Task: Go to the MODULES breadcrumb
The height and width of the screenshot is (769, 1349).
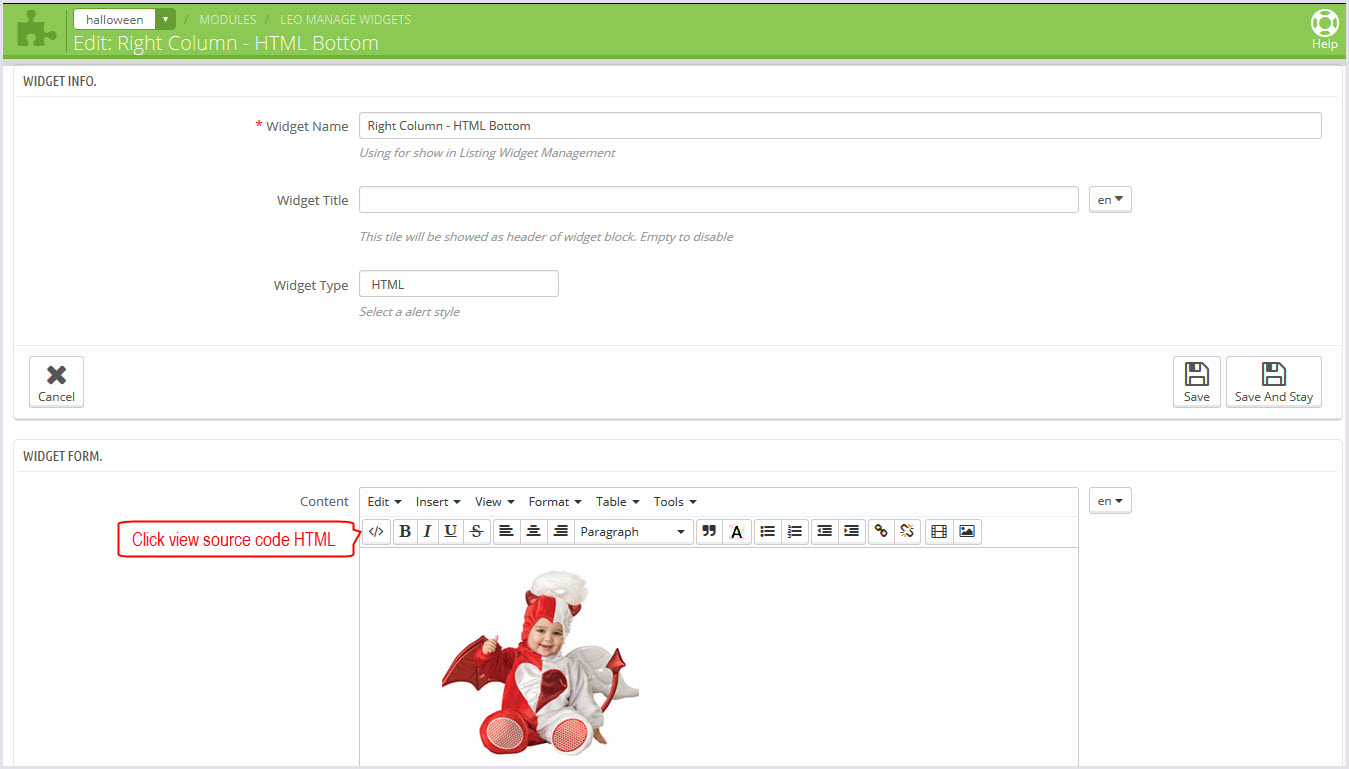Action: pos(228,19)
